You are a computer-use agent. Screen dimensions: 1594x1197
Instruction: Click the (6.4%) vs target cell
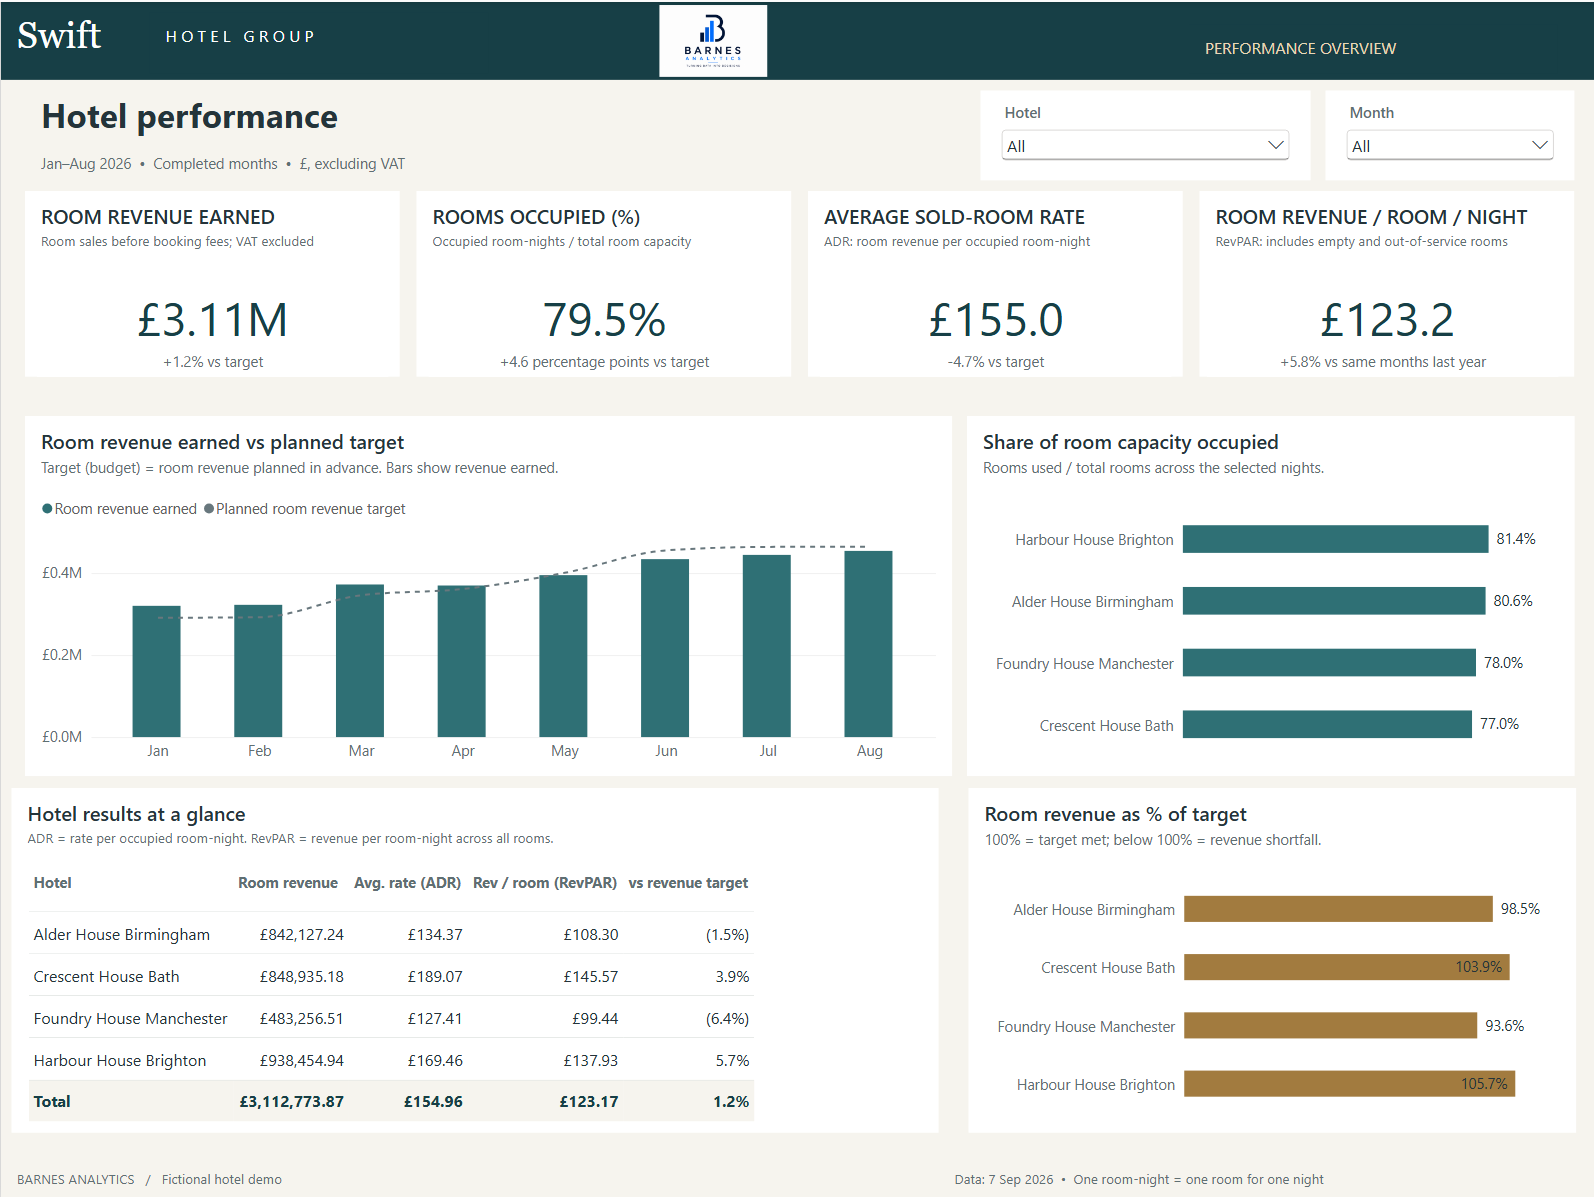click(727, 1019)
